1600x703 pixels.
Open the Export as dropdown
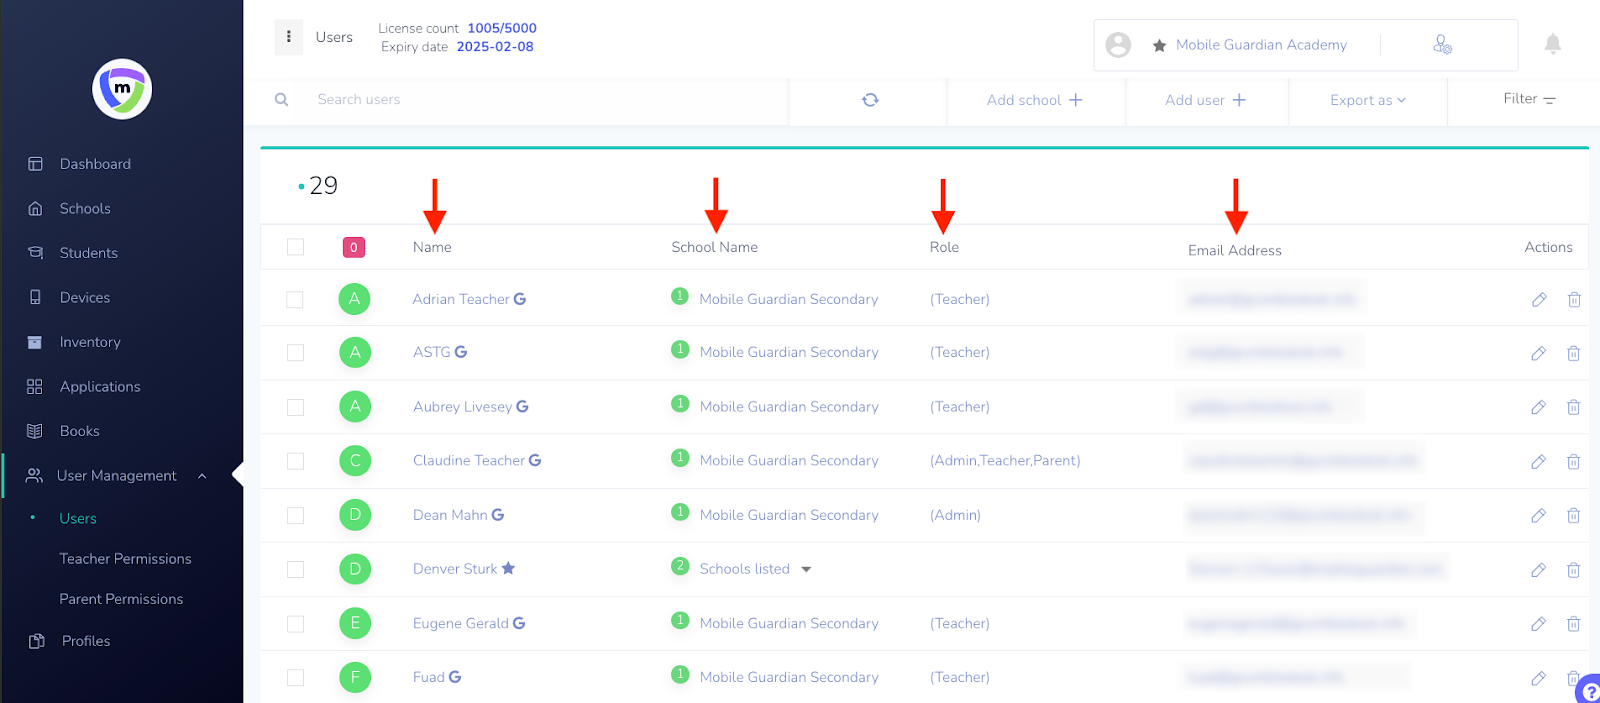pos(1367,100)
